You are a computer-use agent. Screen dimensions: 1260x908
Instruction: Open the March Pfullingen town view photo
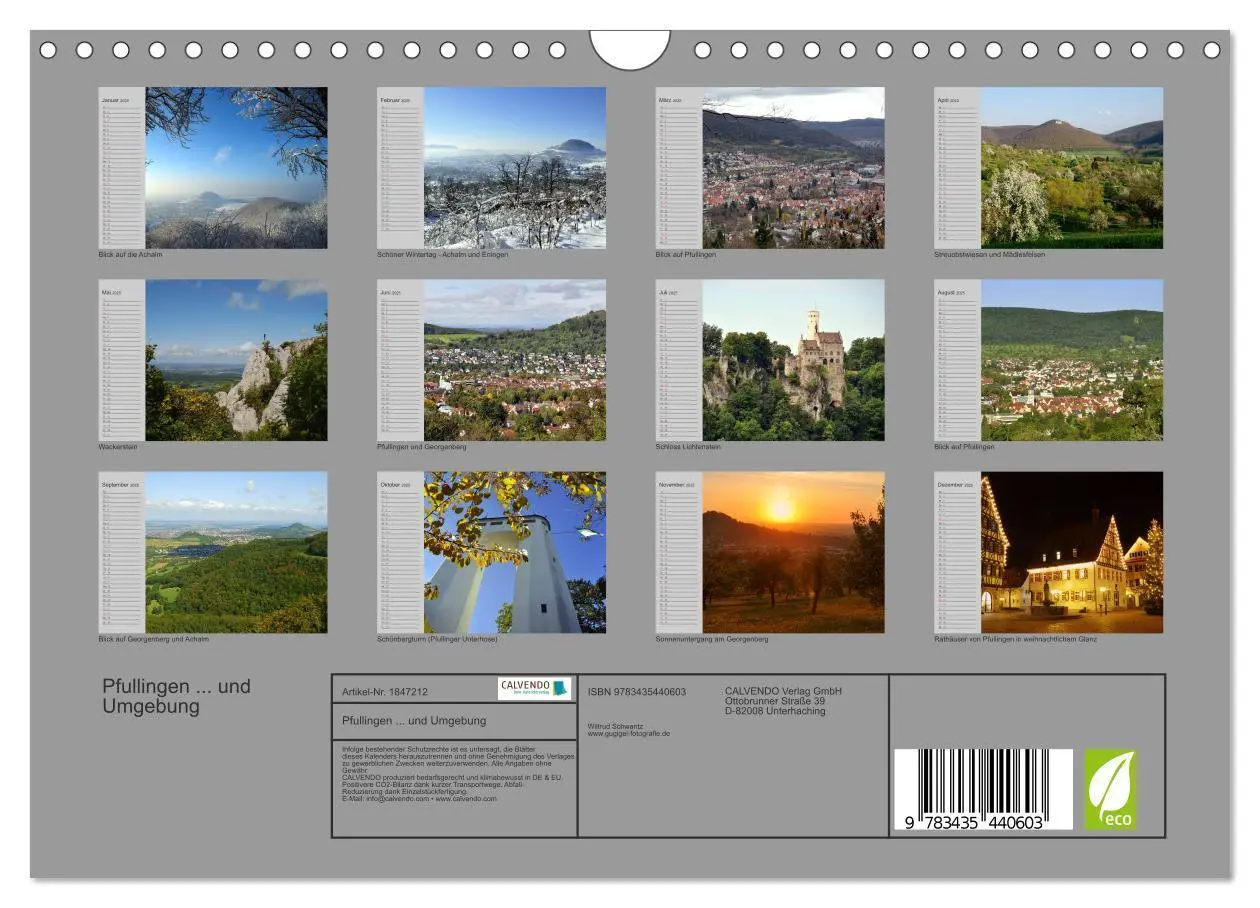click(793, 167)
